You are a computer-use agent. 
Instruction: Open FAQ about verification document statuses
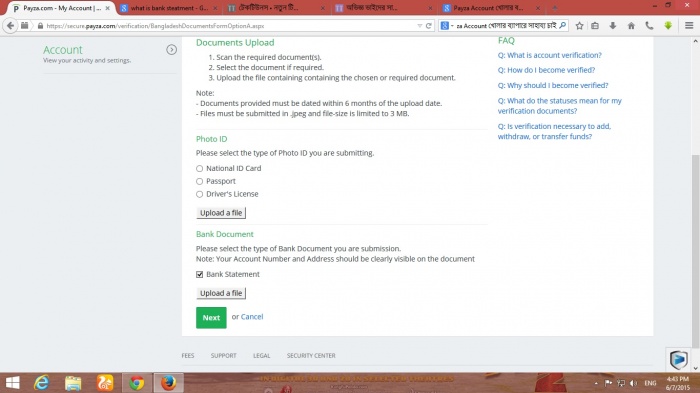pyautogui.click(x=559, y=106)
